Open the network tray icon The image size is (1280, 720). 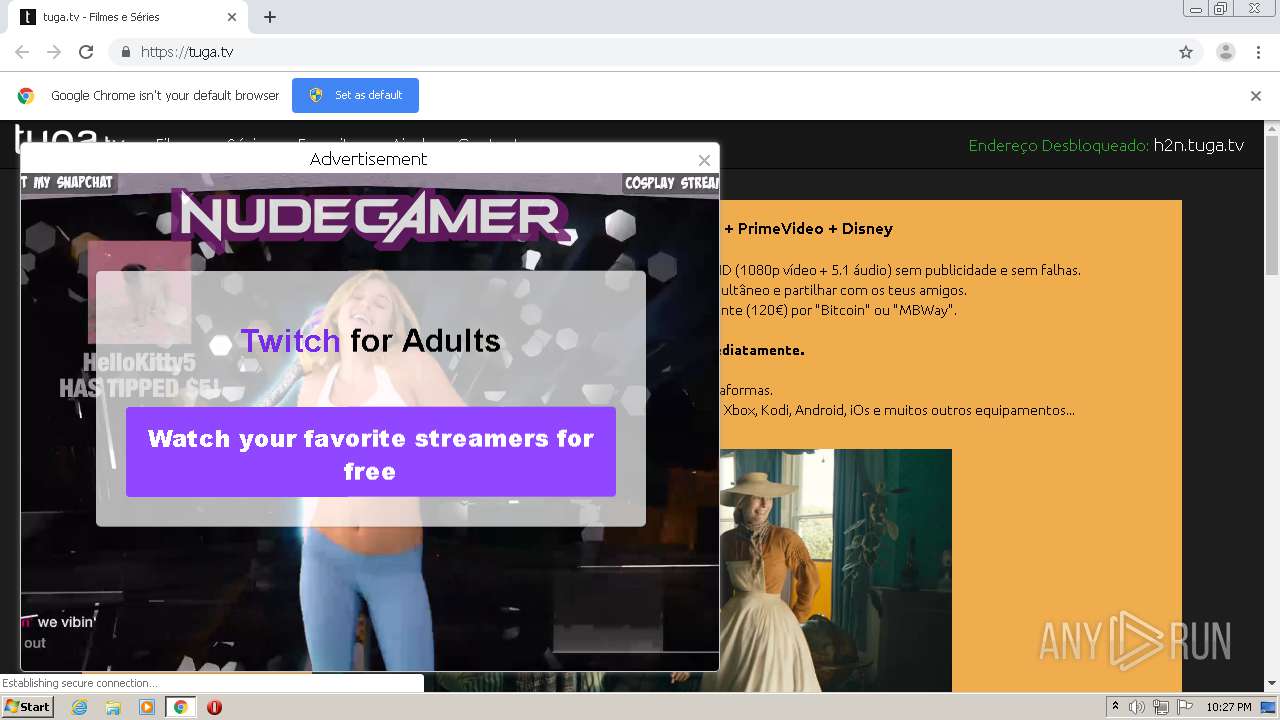pos(1161,707)
